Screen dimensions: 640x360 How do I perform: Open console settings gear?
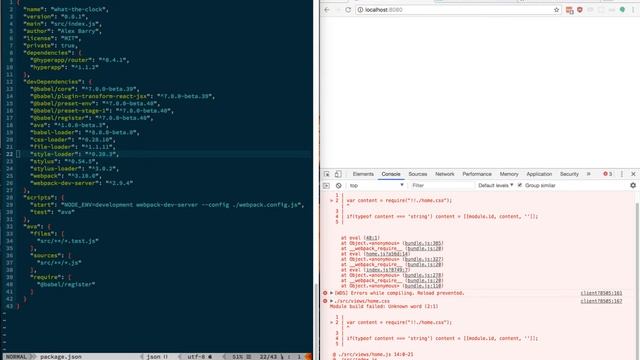633,185
